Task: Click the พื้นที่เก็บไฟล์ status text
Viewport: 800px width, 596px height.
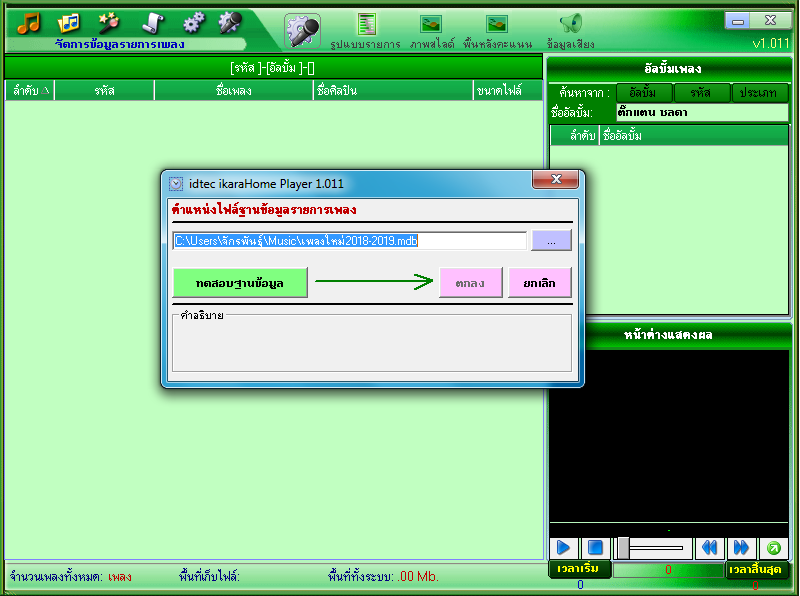Action: point(209,577)
